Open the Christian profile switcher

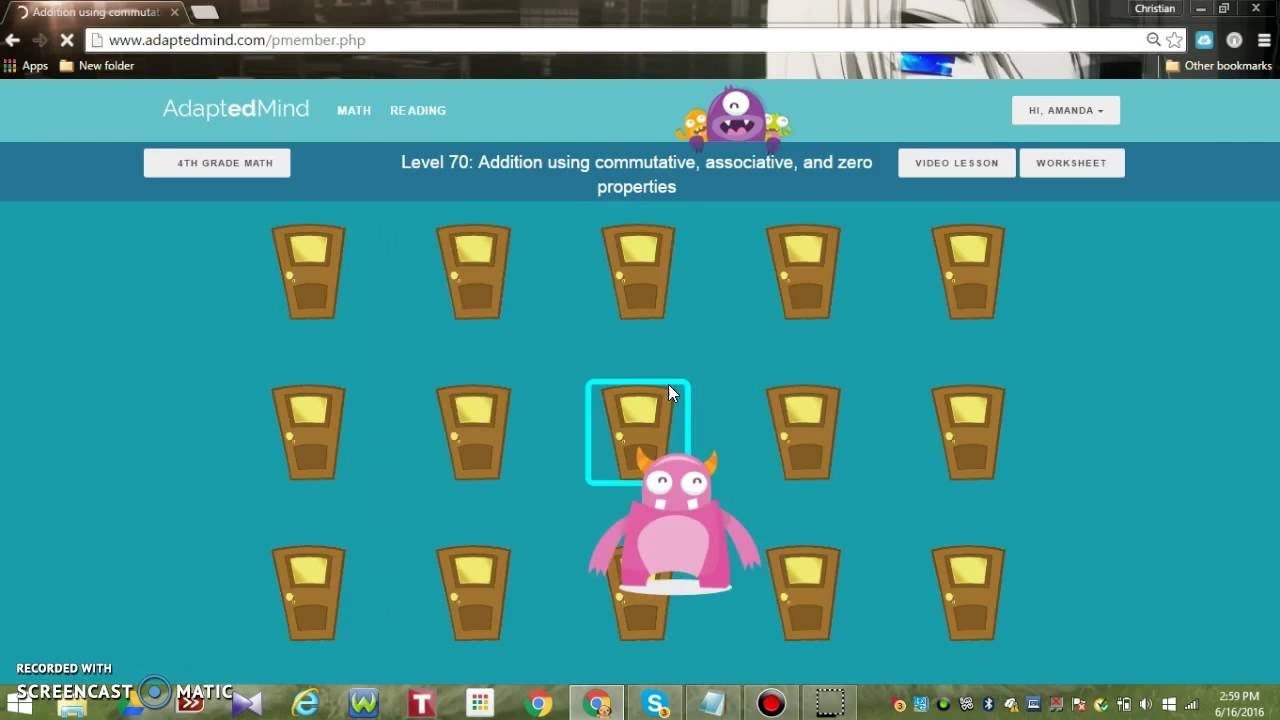point(1155,8)
